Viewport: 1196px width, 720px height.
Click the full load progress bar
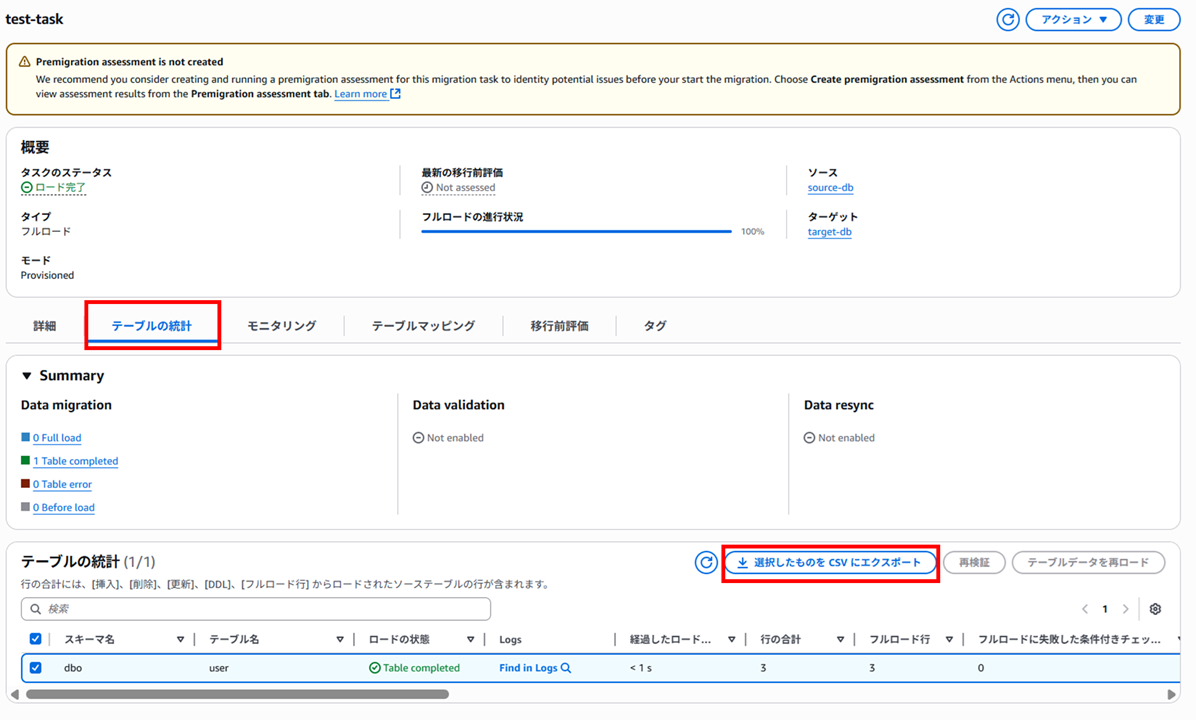pyautogui.click(x=577, y=231)
